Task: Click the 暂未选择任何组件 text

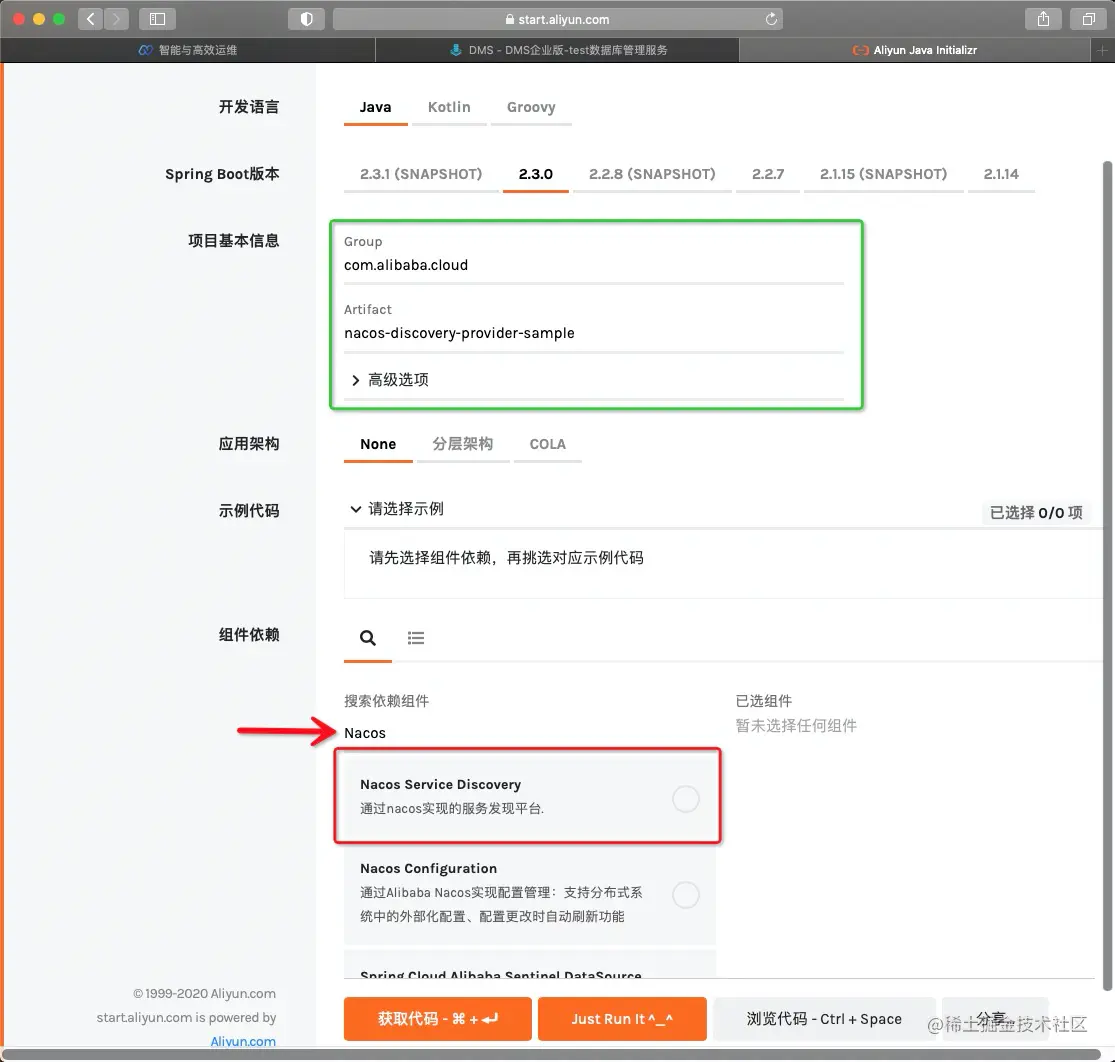Action: click(796, 726)
